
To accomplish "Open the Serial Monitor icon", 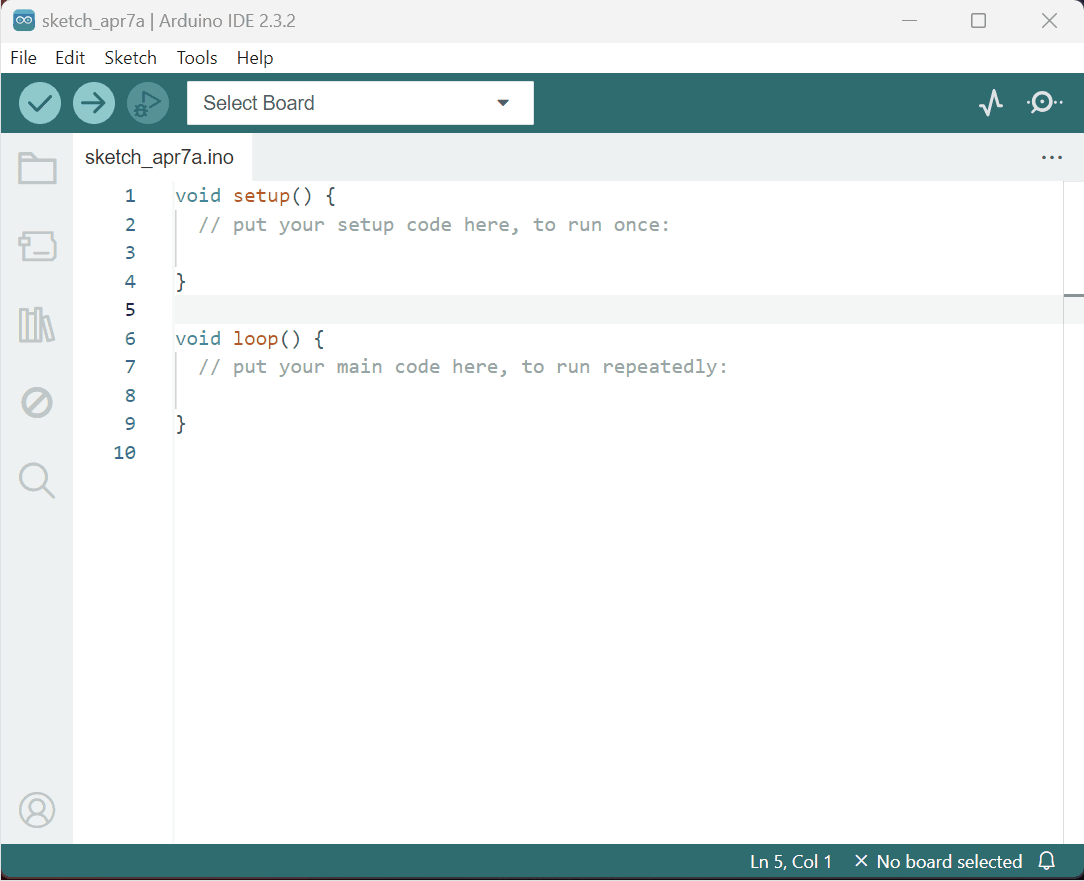I will click(x=1044, y=102).
